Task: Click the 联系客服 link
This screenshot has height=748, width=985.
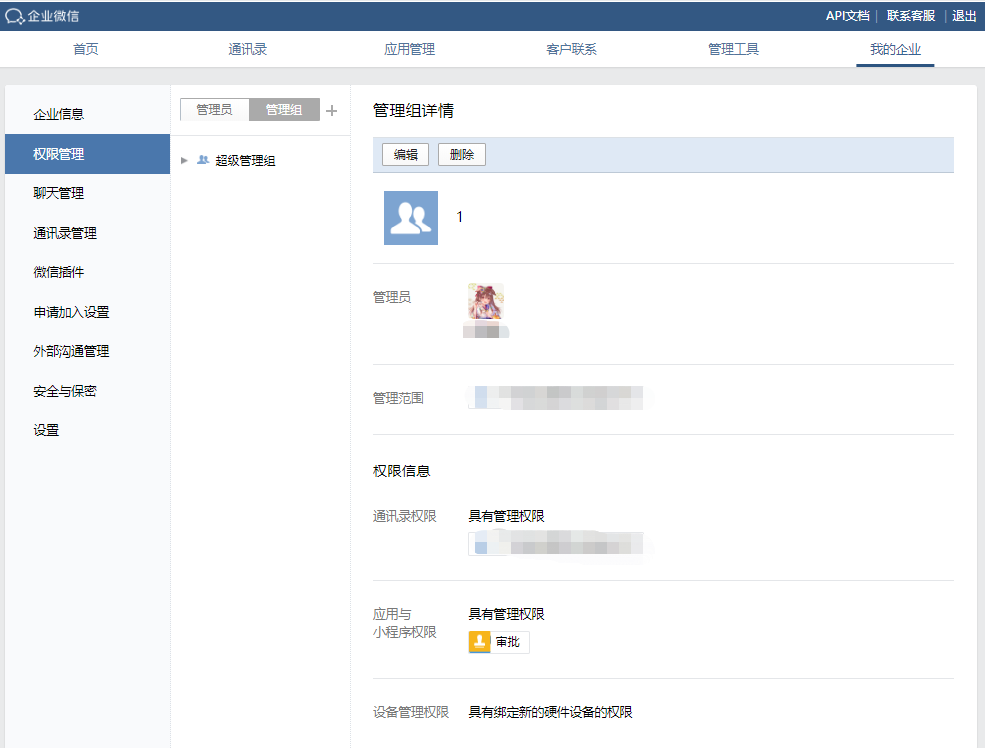Action: pos(911,16)
